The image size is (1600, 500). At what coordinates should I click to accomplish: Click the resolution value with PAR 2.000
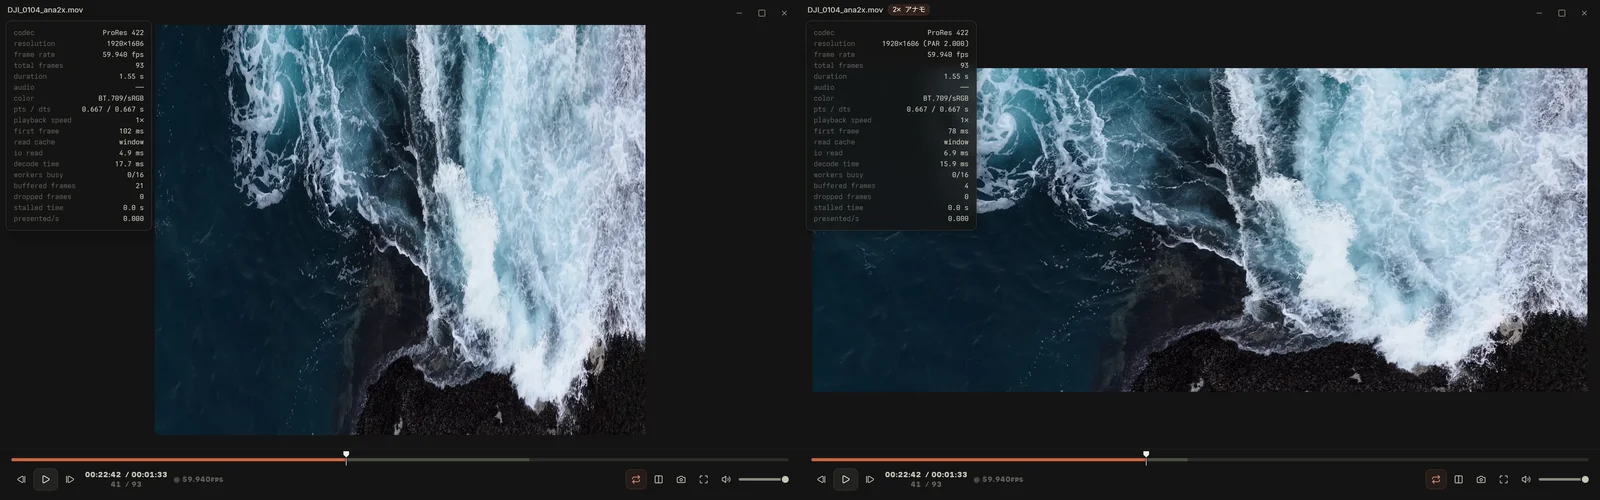[x=925, y=44]
